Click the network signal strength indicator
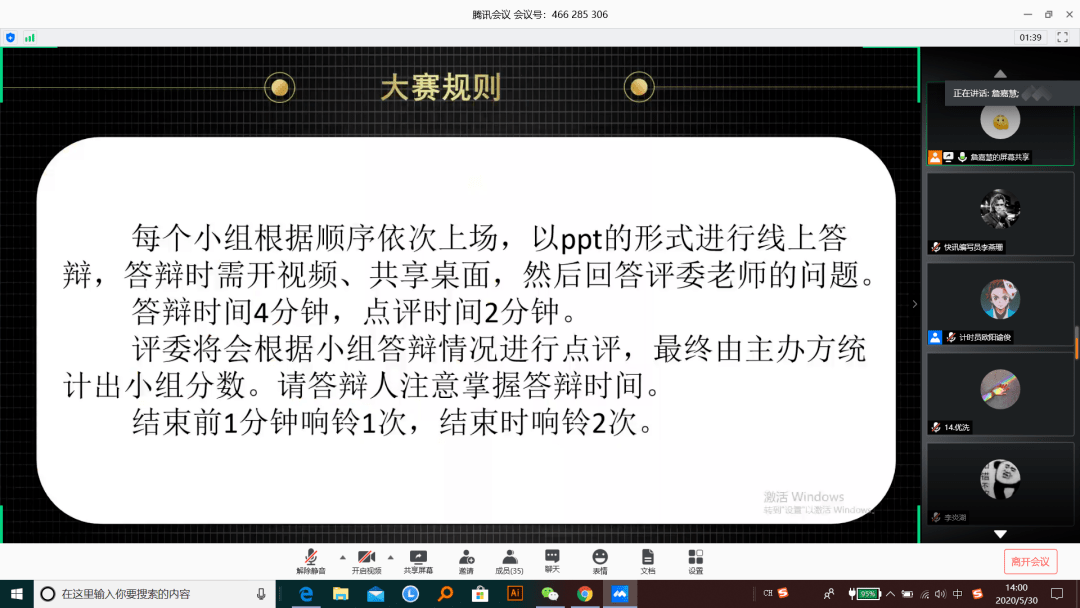This screenshot has width=1080, height=608. pyautogui.click(x=30, y=38)
